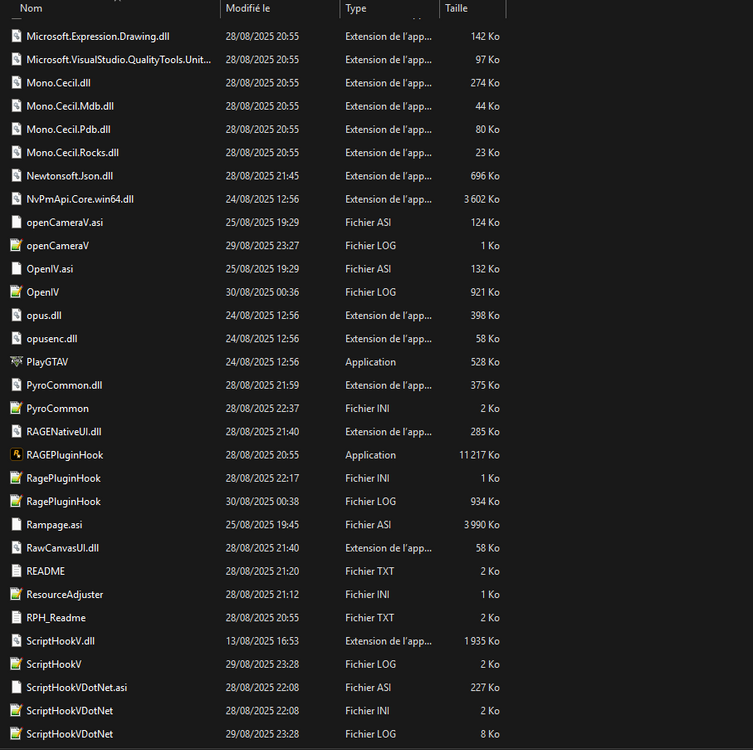Click the 29/08/2025 23:27 modified date
The width and height of the screenshot is (753, 750).
point(262,245)
